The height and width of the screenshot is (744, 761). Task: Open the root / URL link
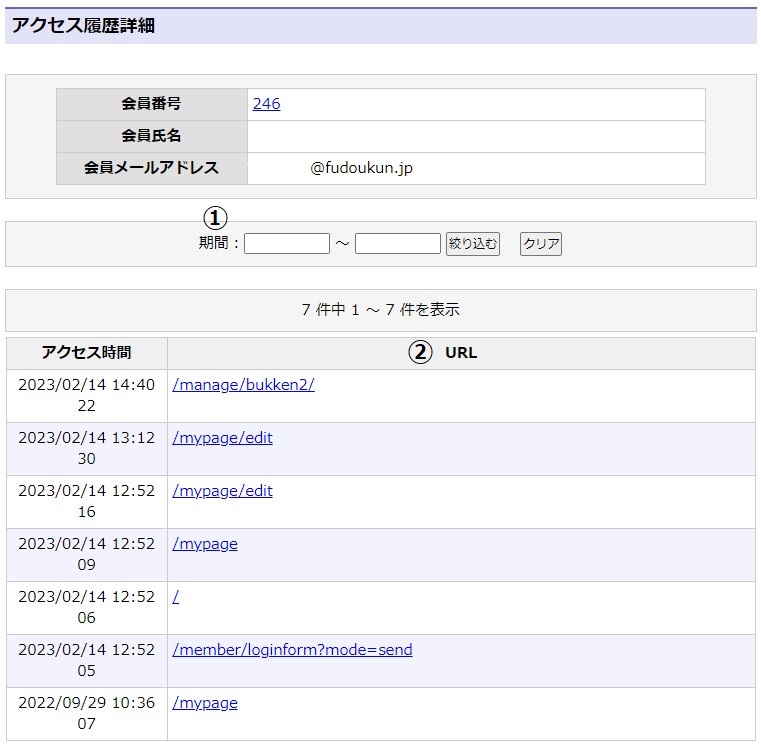pyautogui.click(x=176, y=597)
